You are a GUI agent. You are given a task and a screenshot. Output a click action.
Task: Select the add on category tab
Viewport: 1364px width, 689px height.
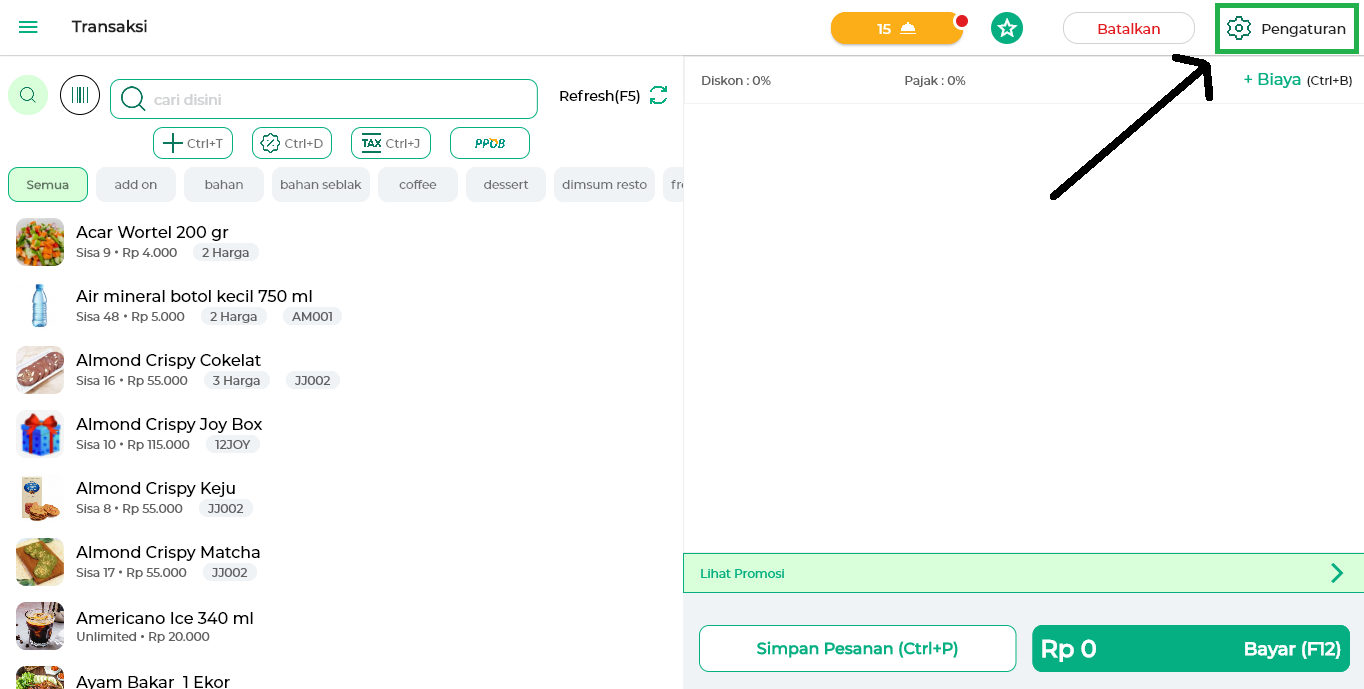(x=136, y=184)
